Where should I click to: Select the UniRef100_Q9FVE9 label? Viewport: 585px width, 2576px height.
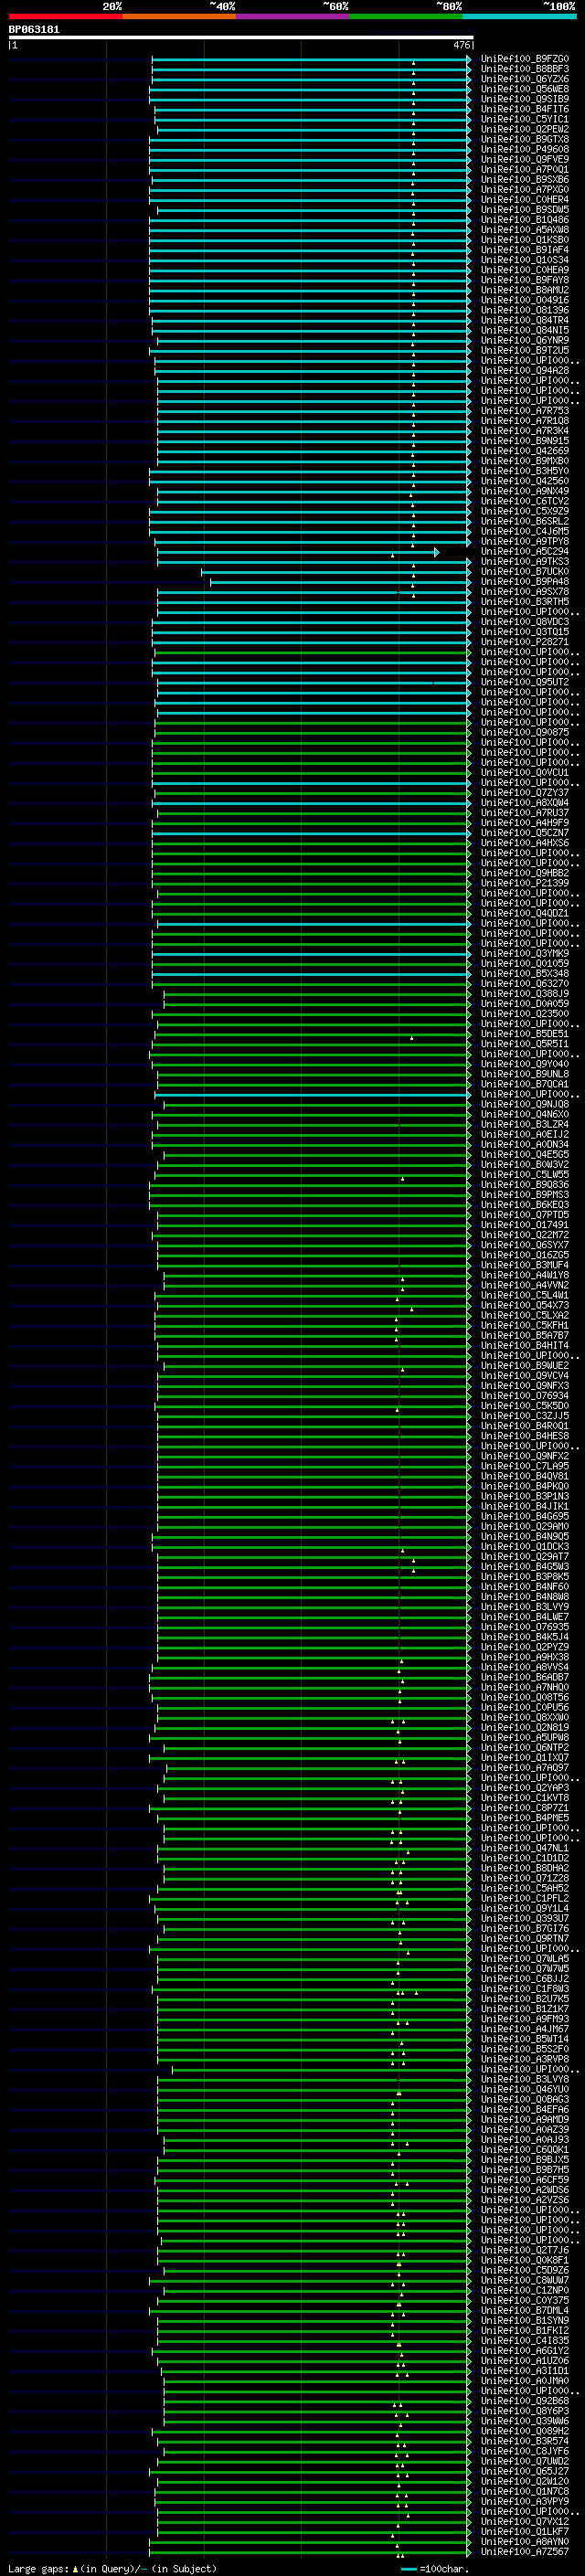(x=524, y=159)
